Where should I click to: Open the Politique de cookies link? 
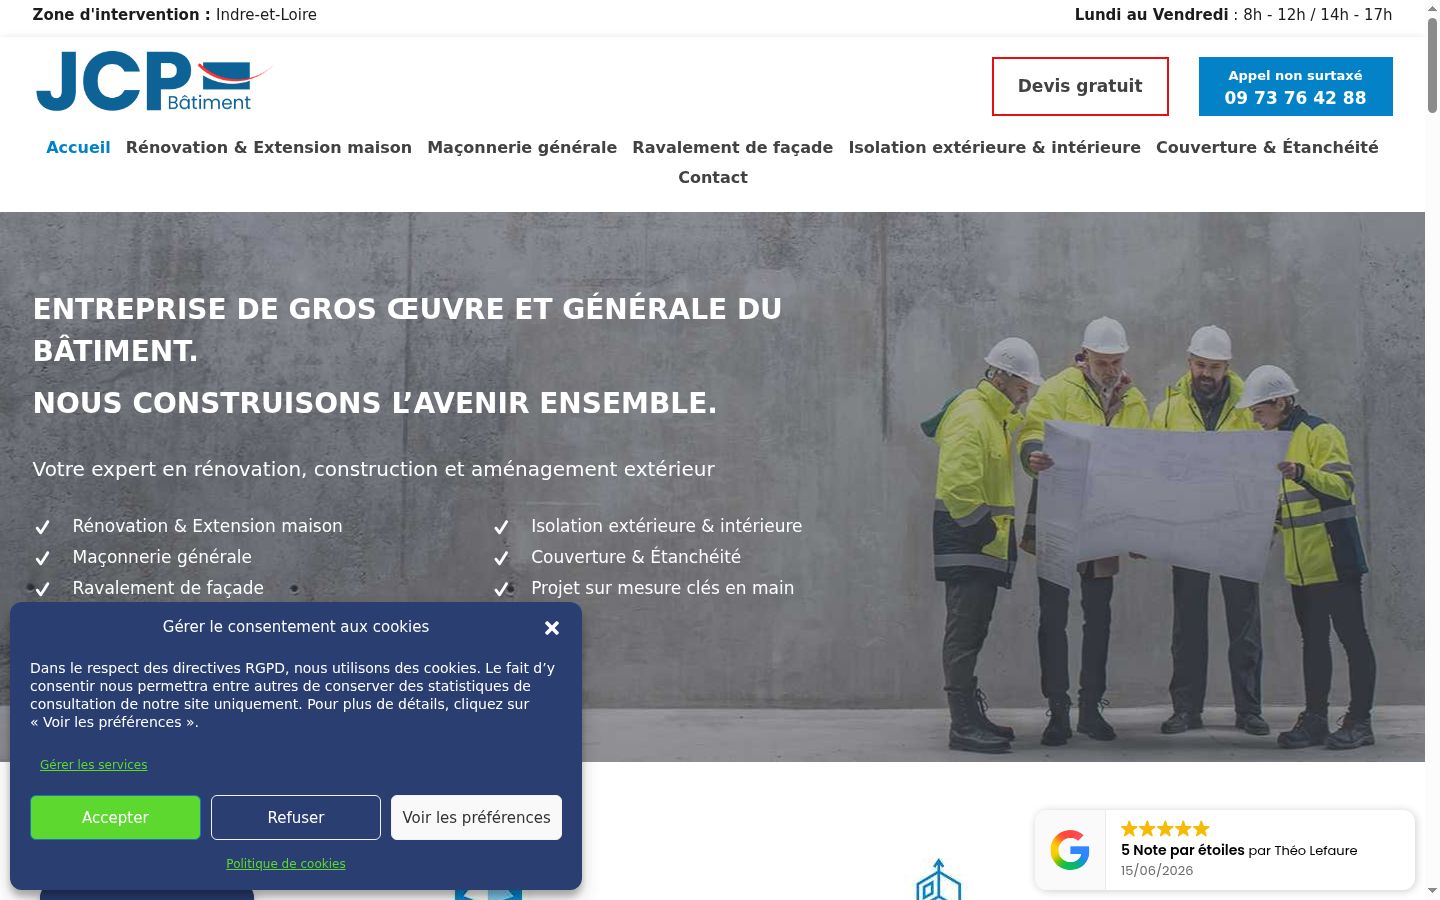click(x=286, y=864)
